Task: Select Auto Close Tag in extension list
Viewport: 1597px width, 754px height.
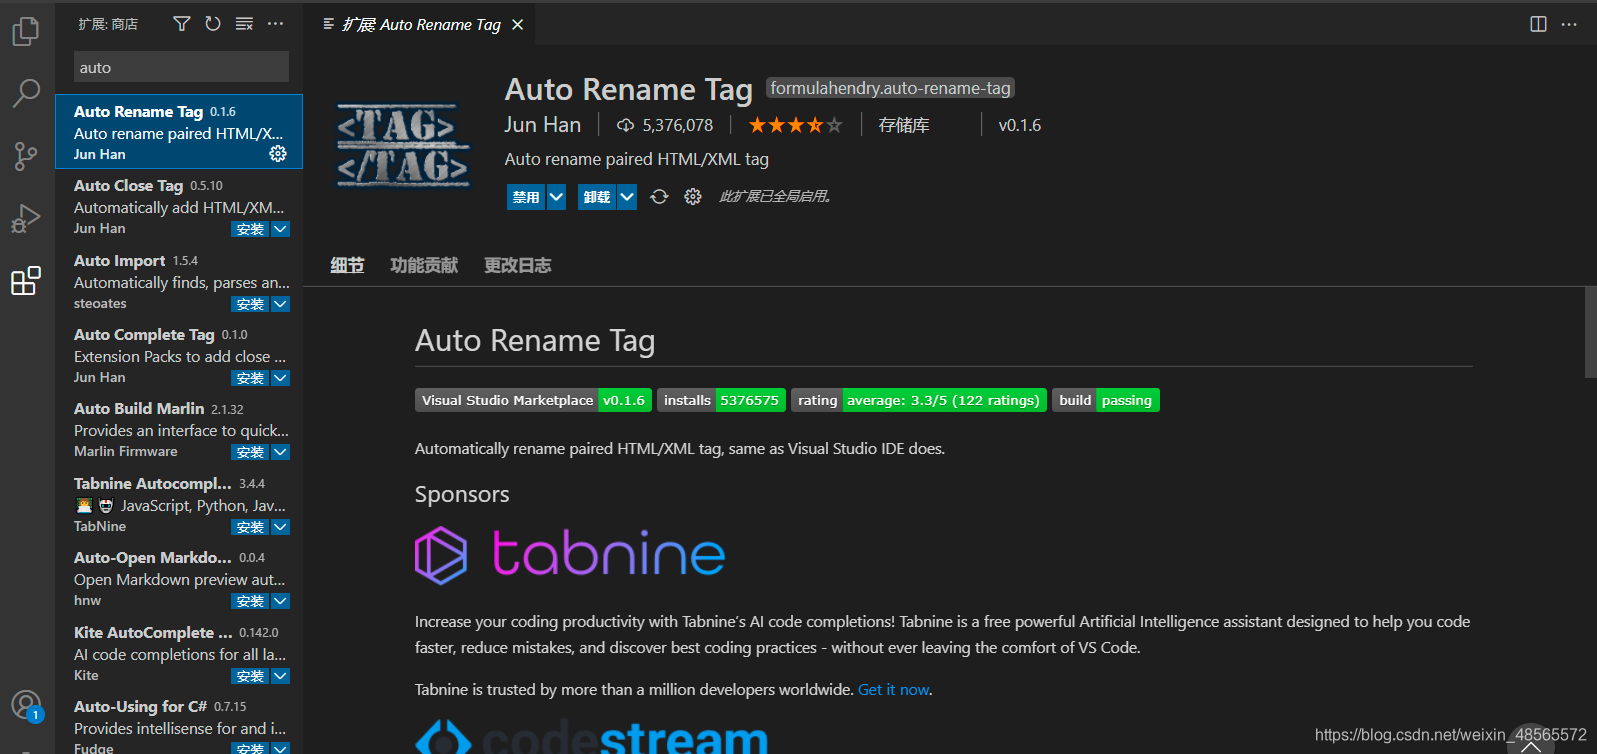Action: pos(179,207)
